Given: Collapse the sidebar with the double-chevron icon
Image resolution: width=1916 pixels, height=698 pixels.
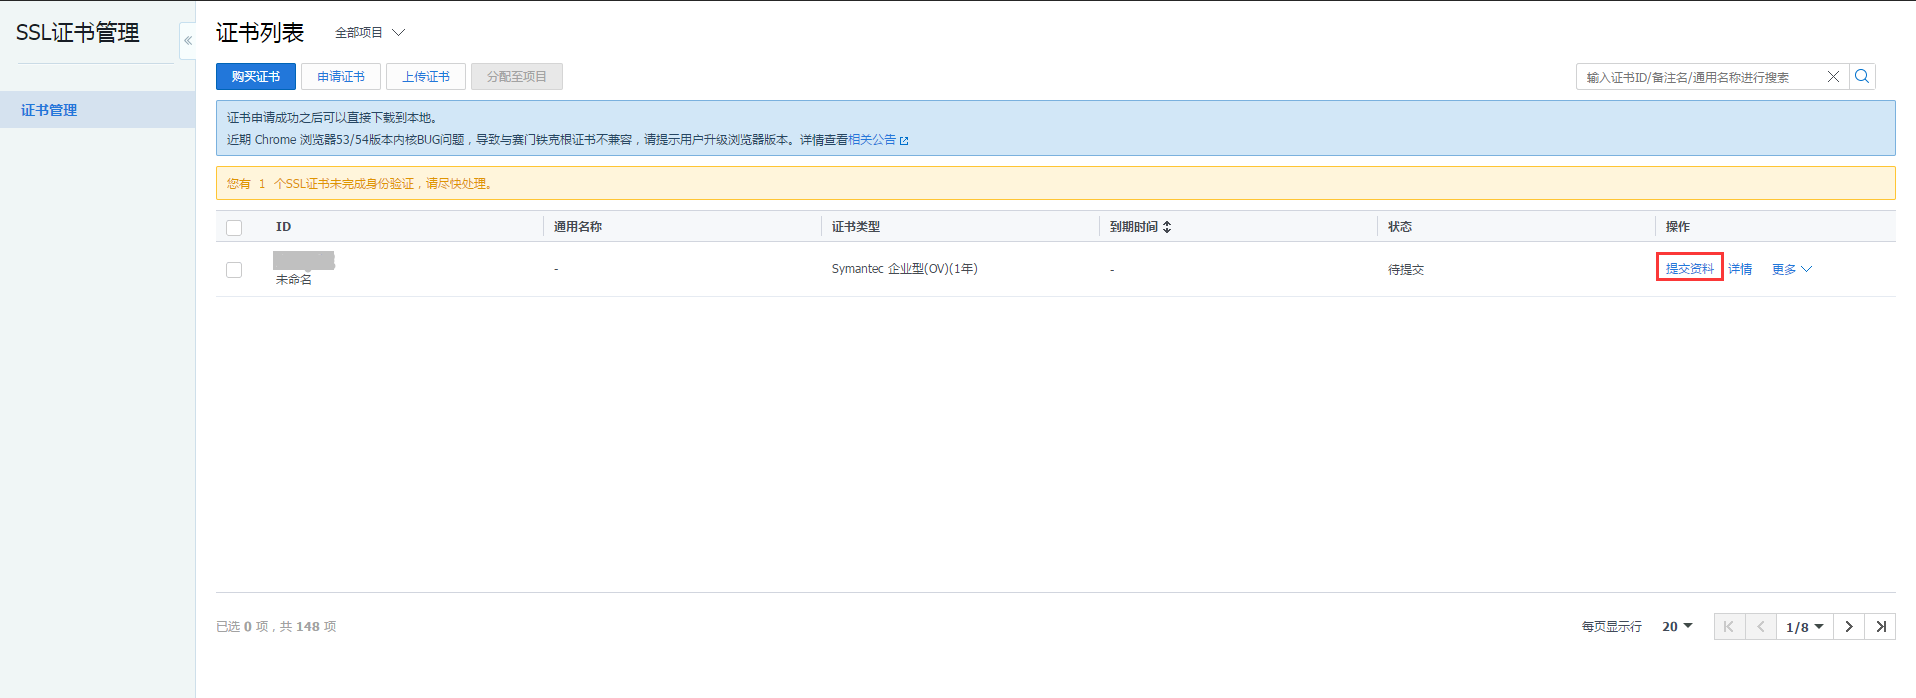Looking at the screenshot, I should 187,41.
